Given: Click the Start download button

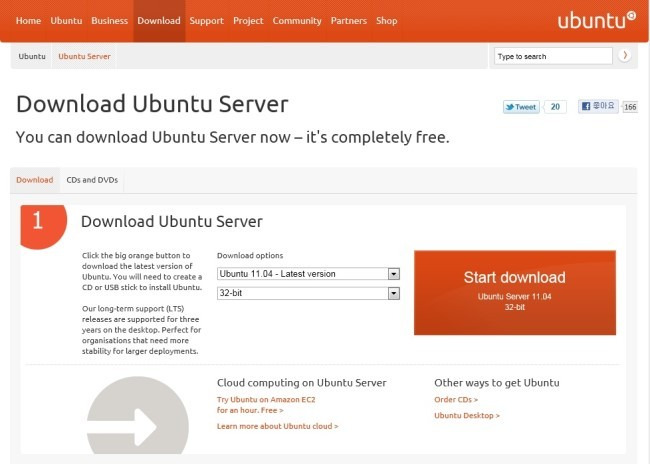Looking at the screenshot, I should point(515,293).
